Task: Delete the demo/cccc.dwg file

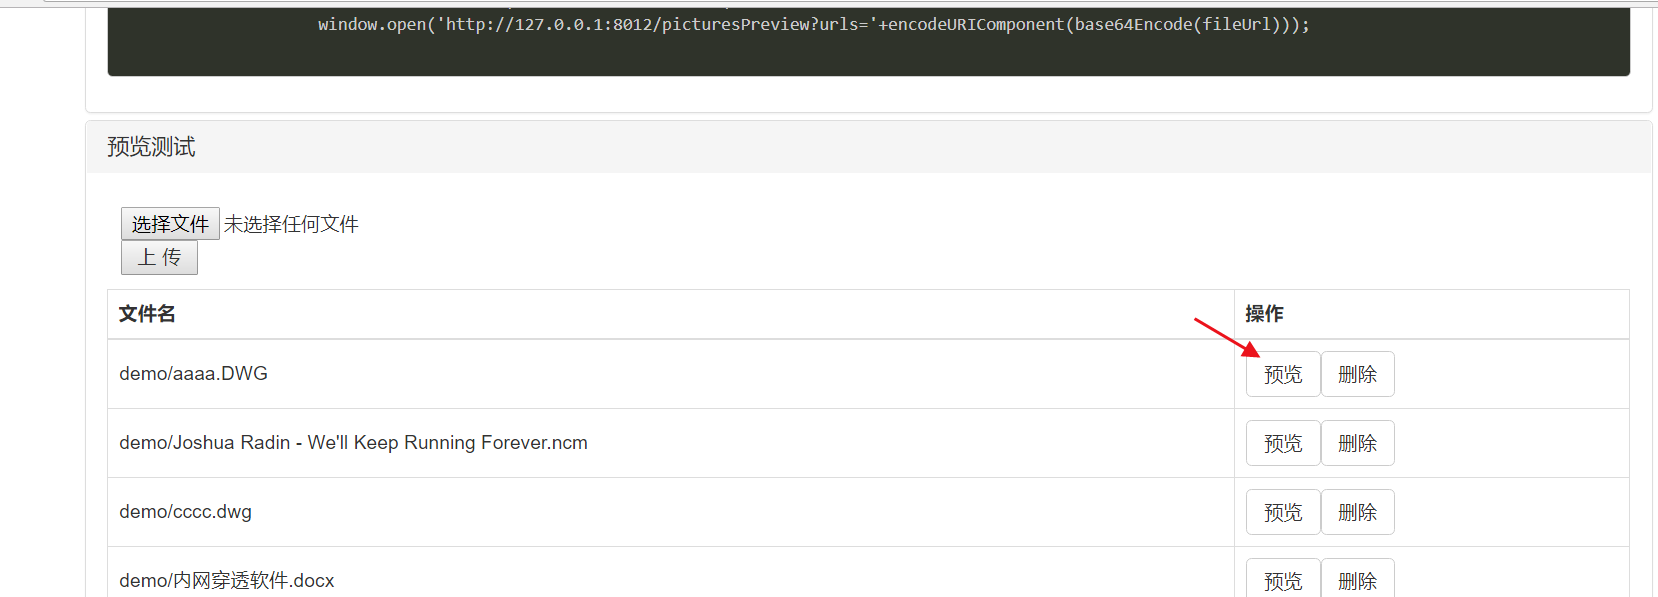Action: (1357, 511)
